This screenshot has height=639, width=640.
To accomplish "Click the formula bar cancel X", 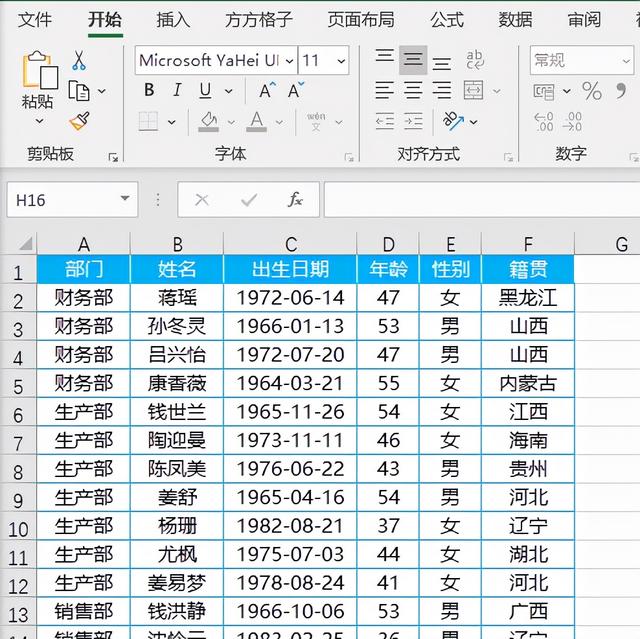I will click(x=202, y=200).
